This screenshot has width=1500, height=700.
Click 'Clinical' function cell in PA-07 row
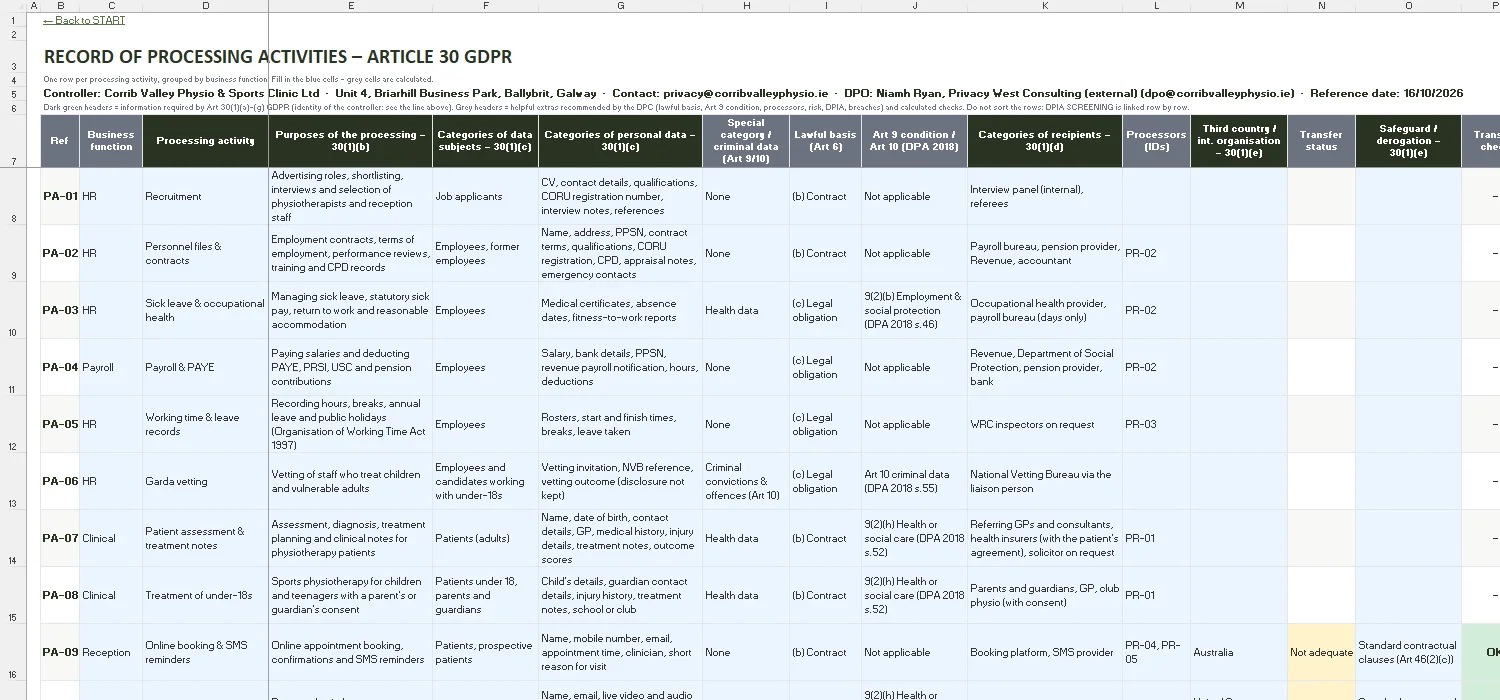pos(111,538)
